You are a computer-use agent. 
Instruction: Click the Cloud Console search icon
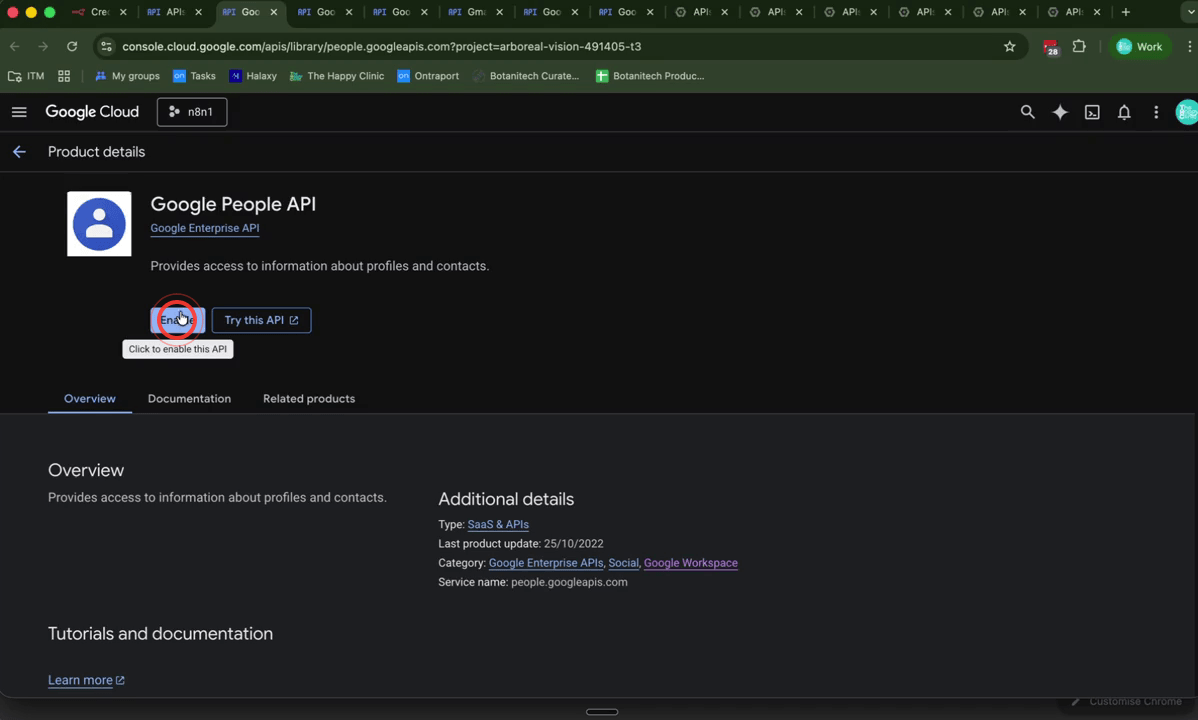(x=1028, y=112)
